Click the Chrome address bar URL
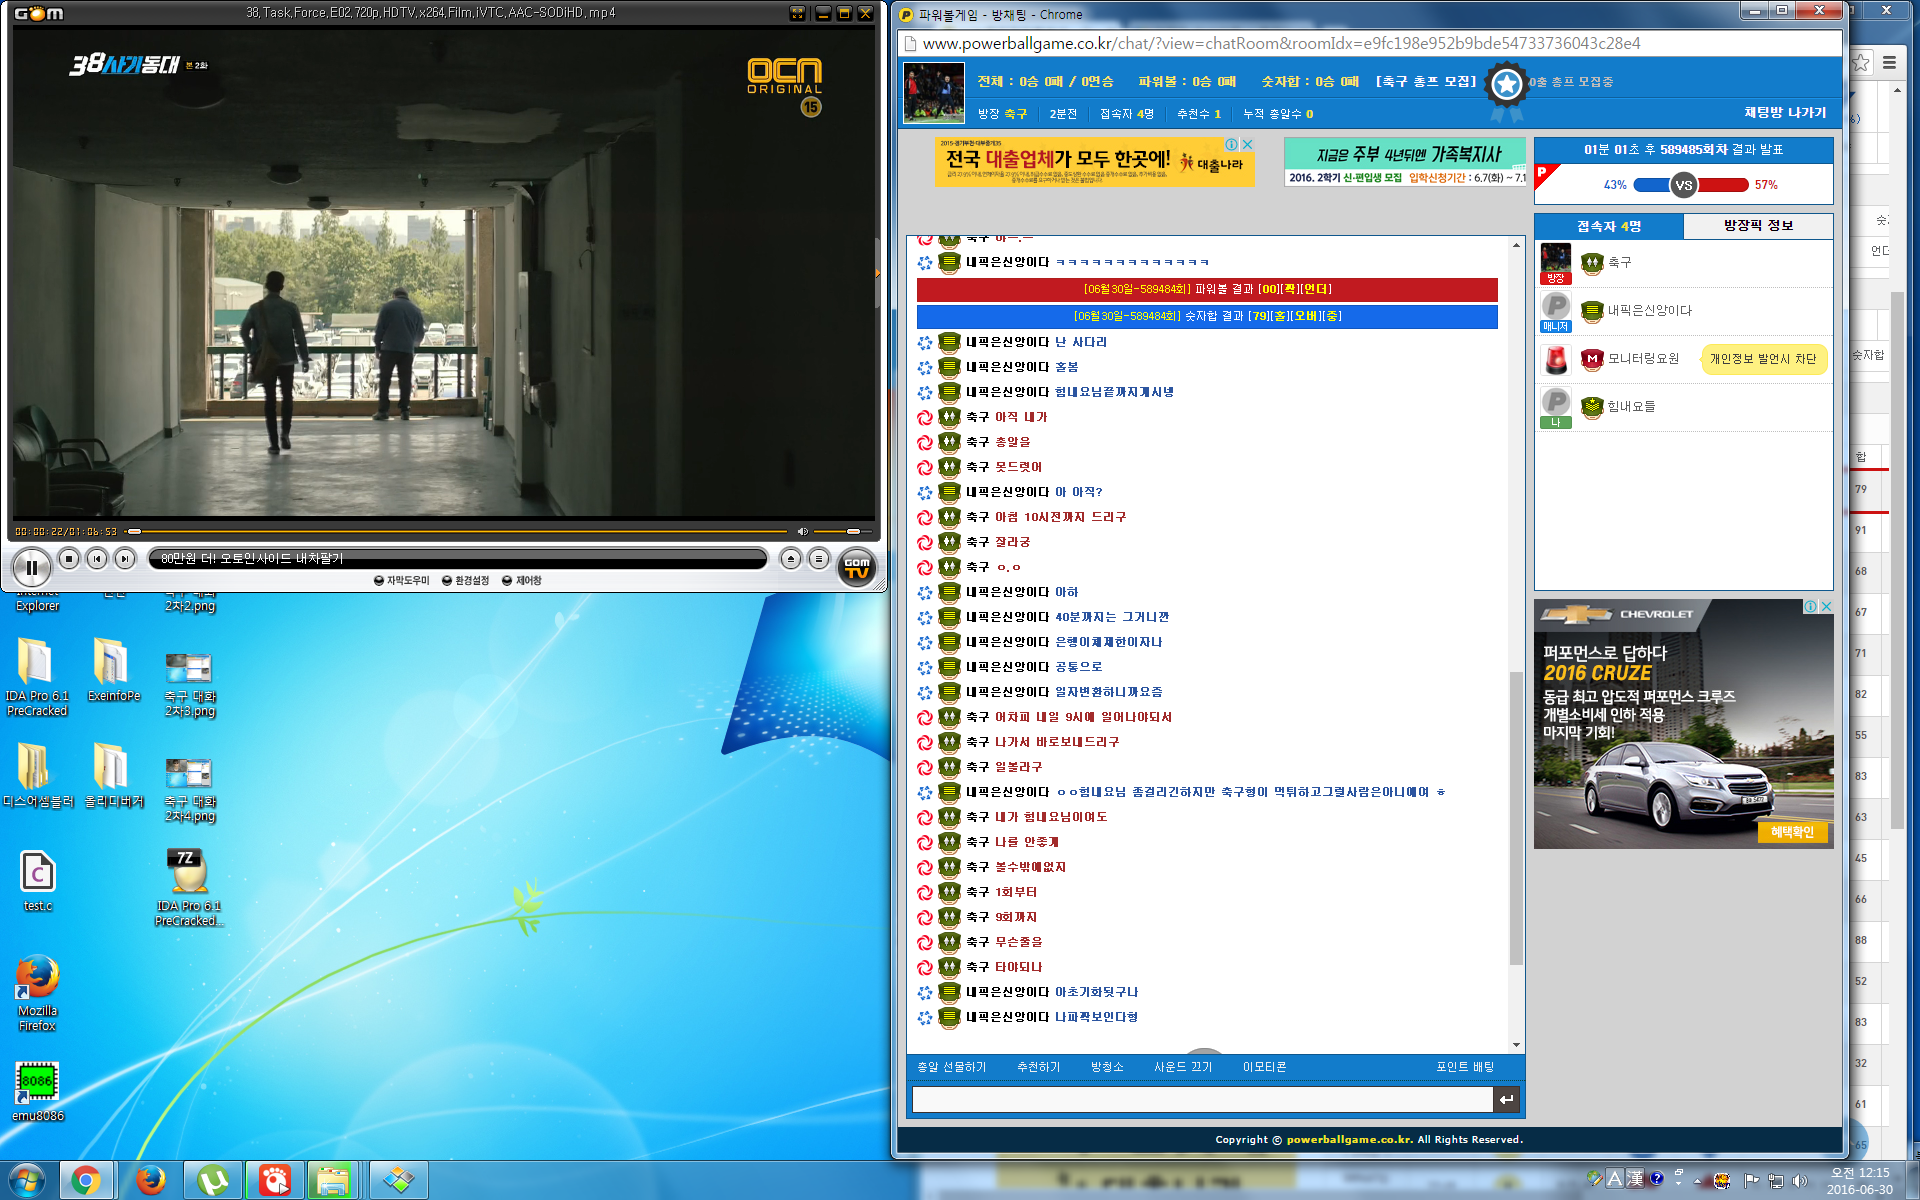 (x=1281, y=43)
